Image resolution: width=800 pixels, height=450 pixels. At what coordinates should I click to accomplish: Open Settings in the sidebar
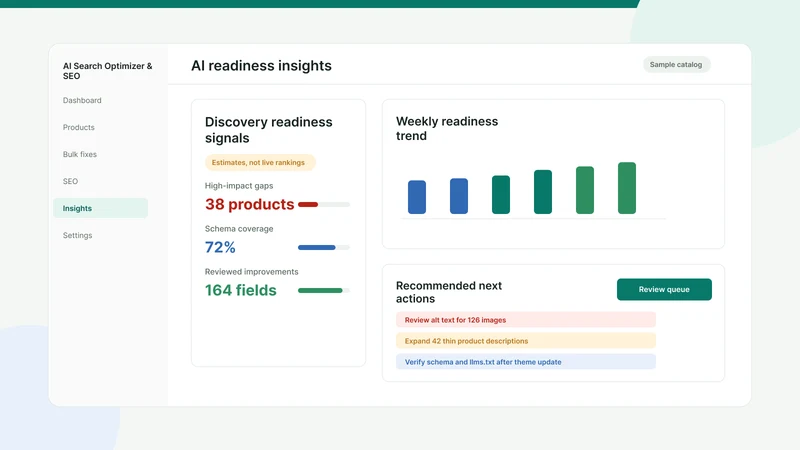(78, 236)
